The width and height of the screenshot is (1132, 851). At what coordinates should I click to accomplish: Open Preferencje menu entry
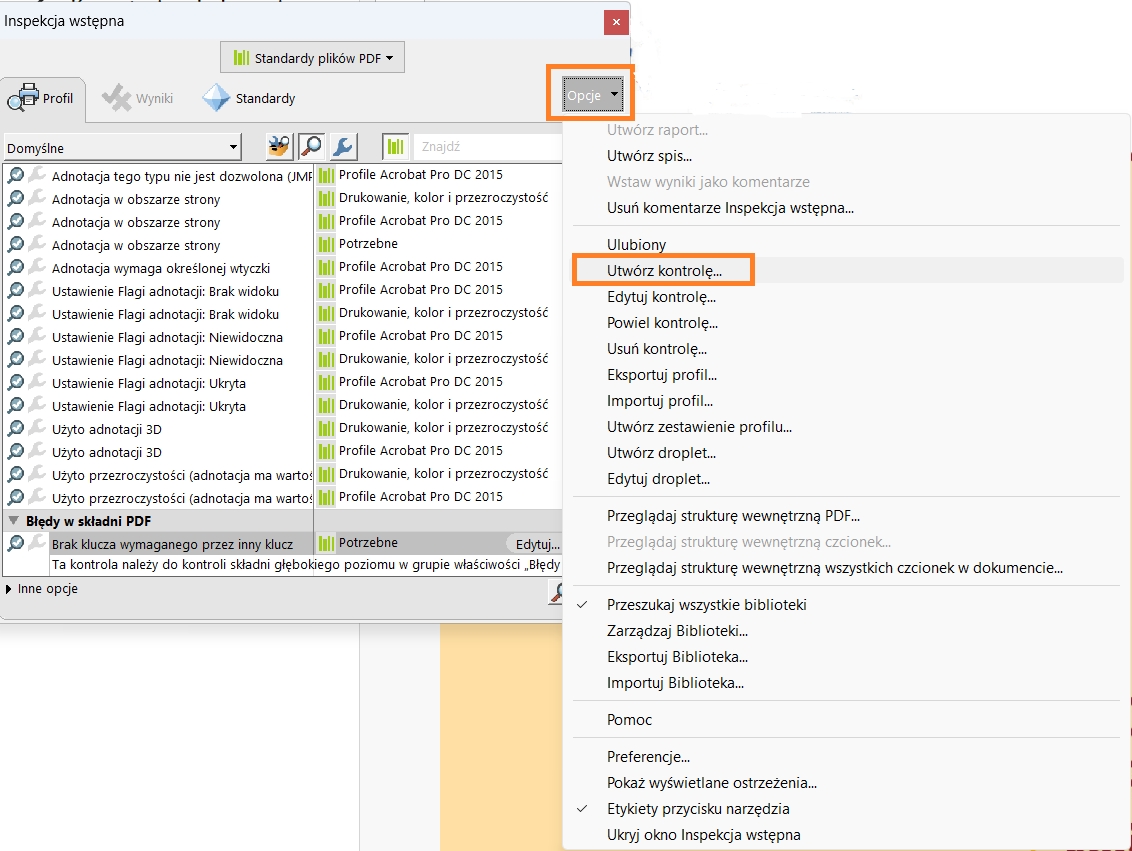tap(648, 756)
